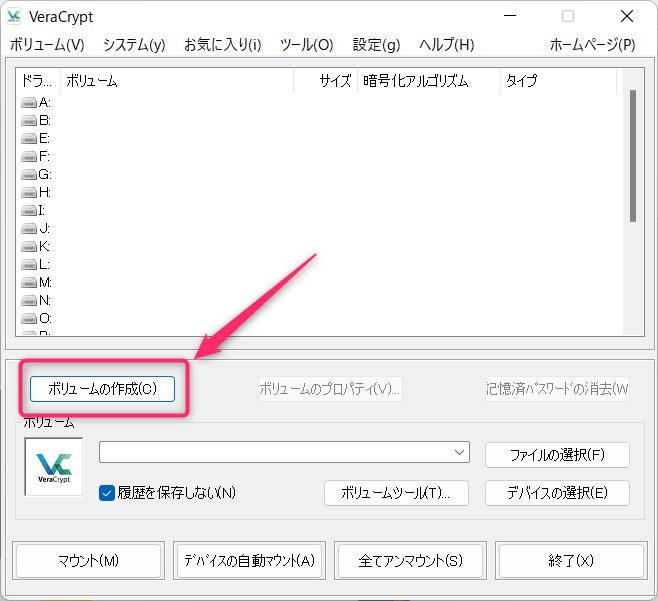Click drive icon for O:

[x=29, y=319]
